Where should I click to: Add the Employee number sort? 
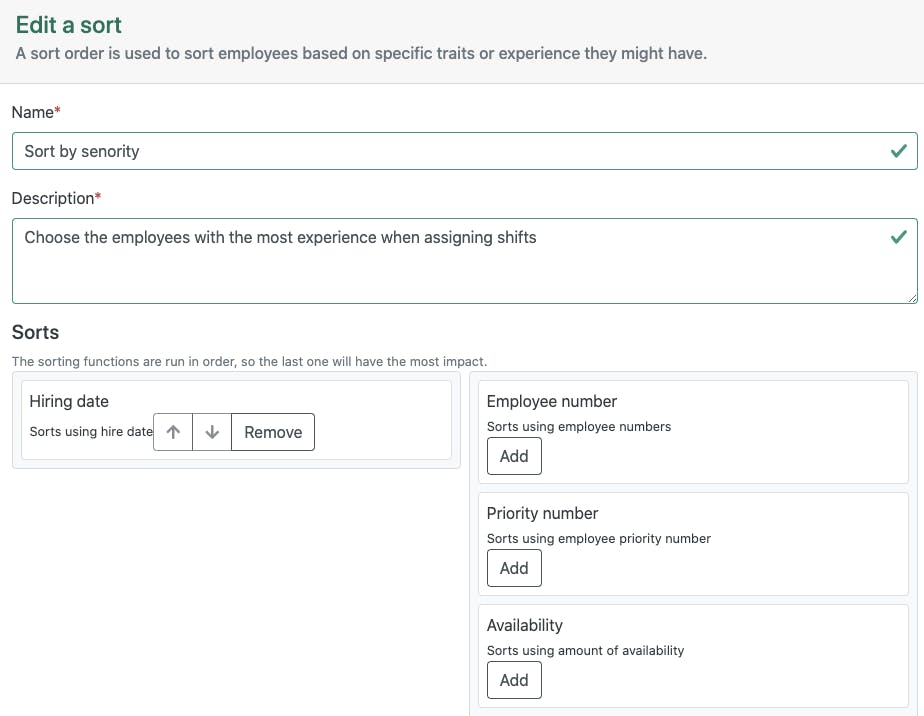(x=514, y=456)
